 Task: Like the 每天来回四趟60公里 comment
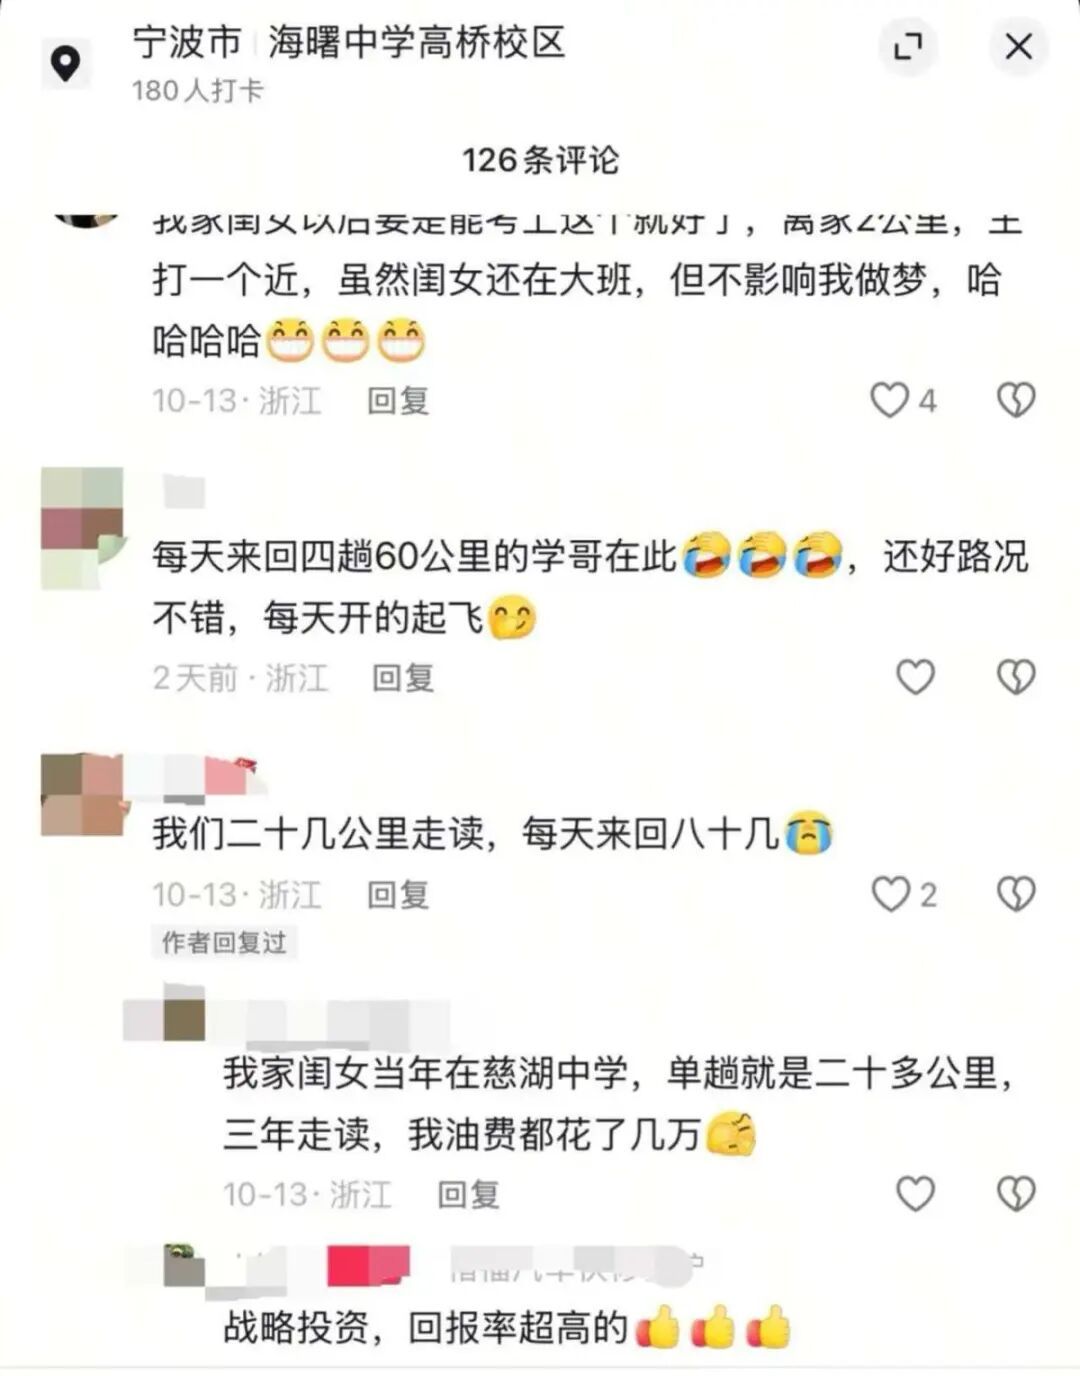(915, 677)
